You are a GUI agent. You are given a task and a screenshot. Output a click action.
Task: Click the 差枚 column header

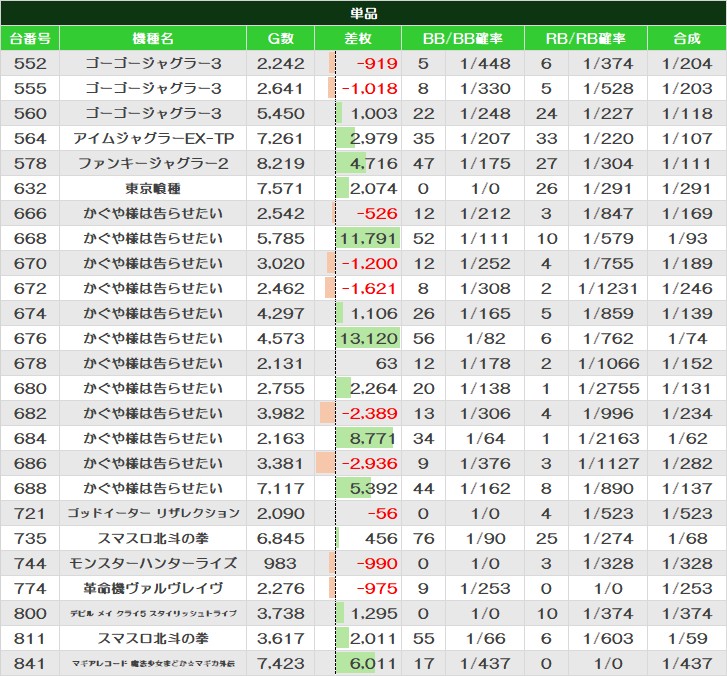coord(358,38)
